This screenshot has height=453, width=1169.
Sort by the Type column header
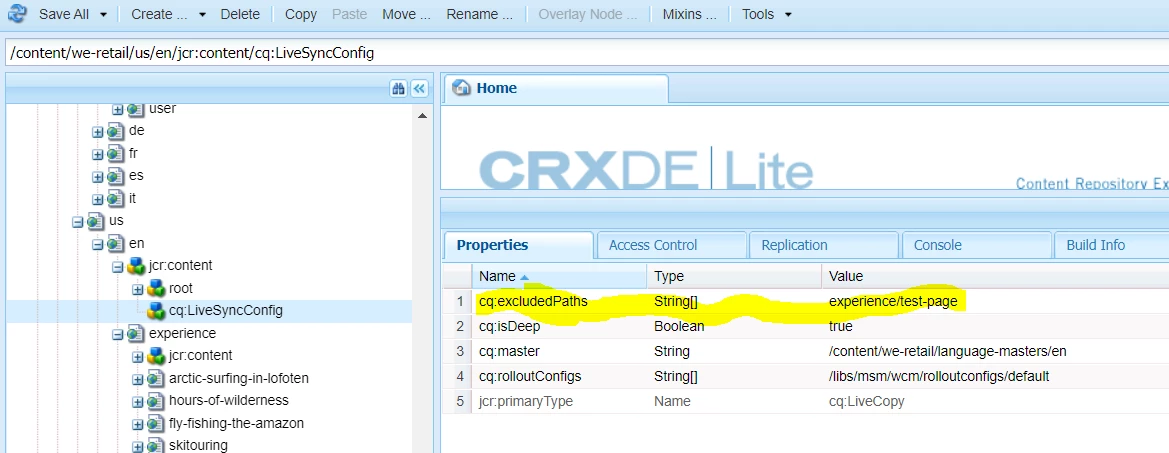click(734, 276)
